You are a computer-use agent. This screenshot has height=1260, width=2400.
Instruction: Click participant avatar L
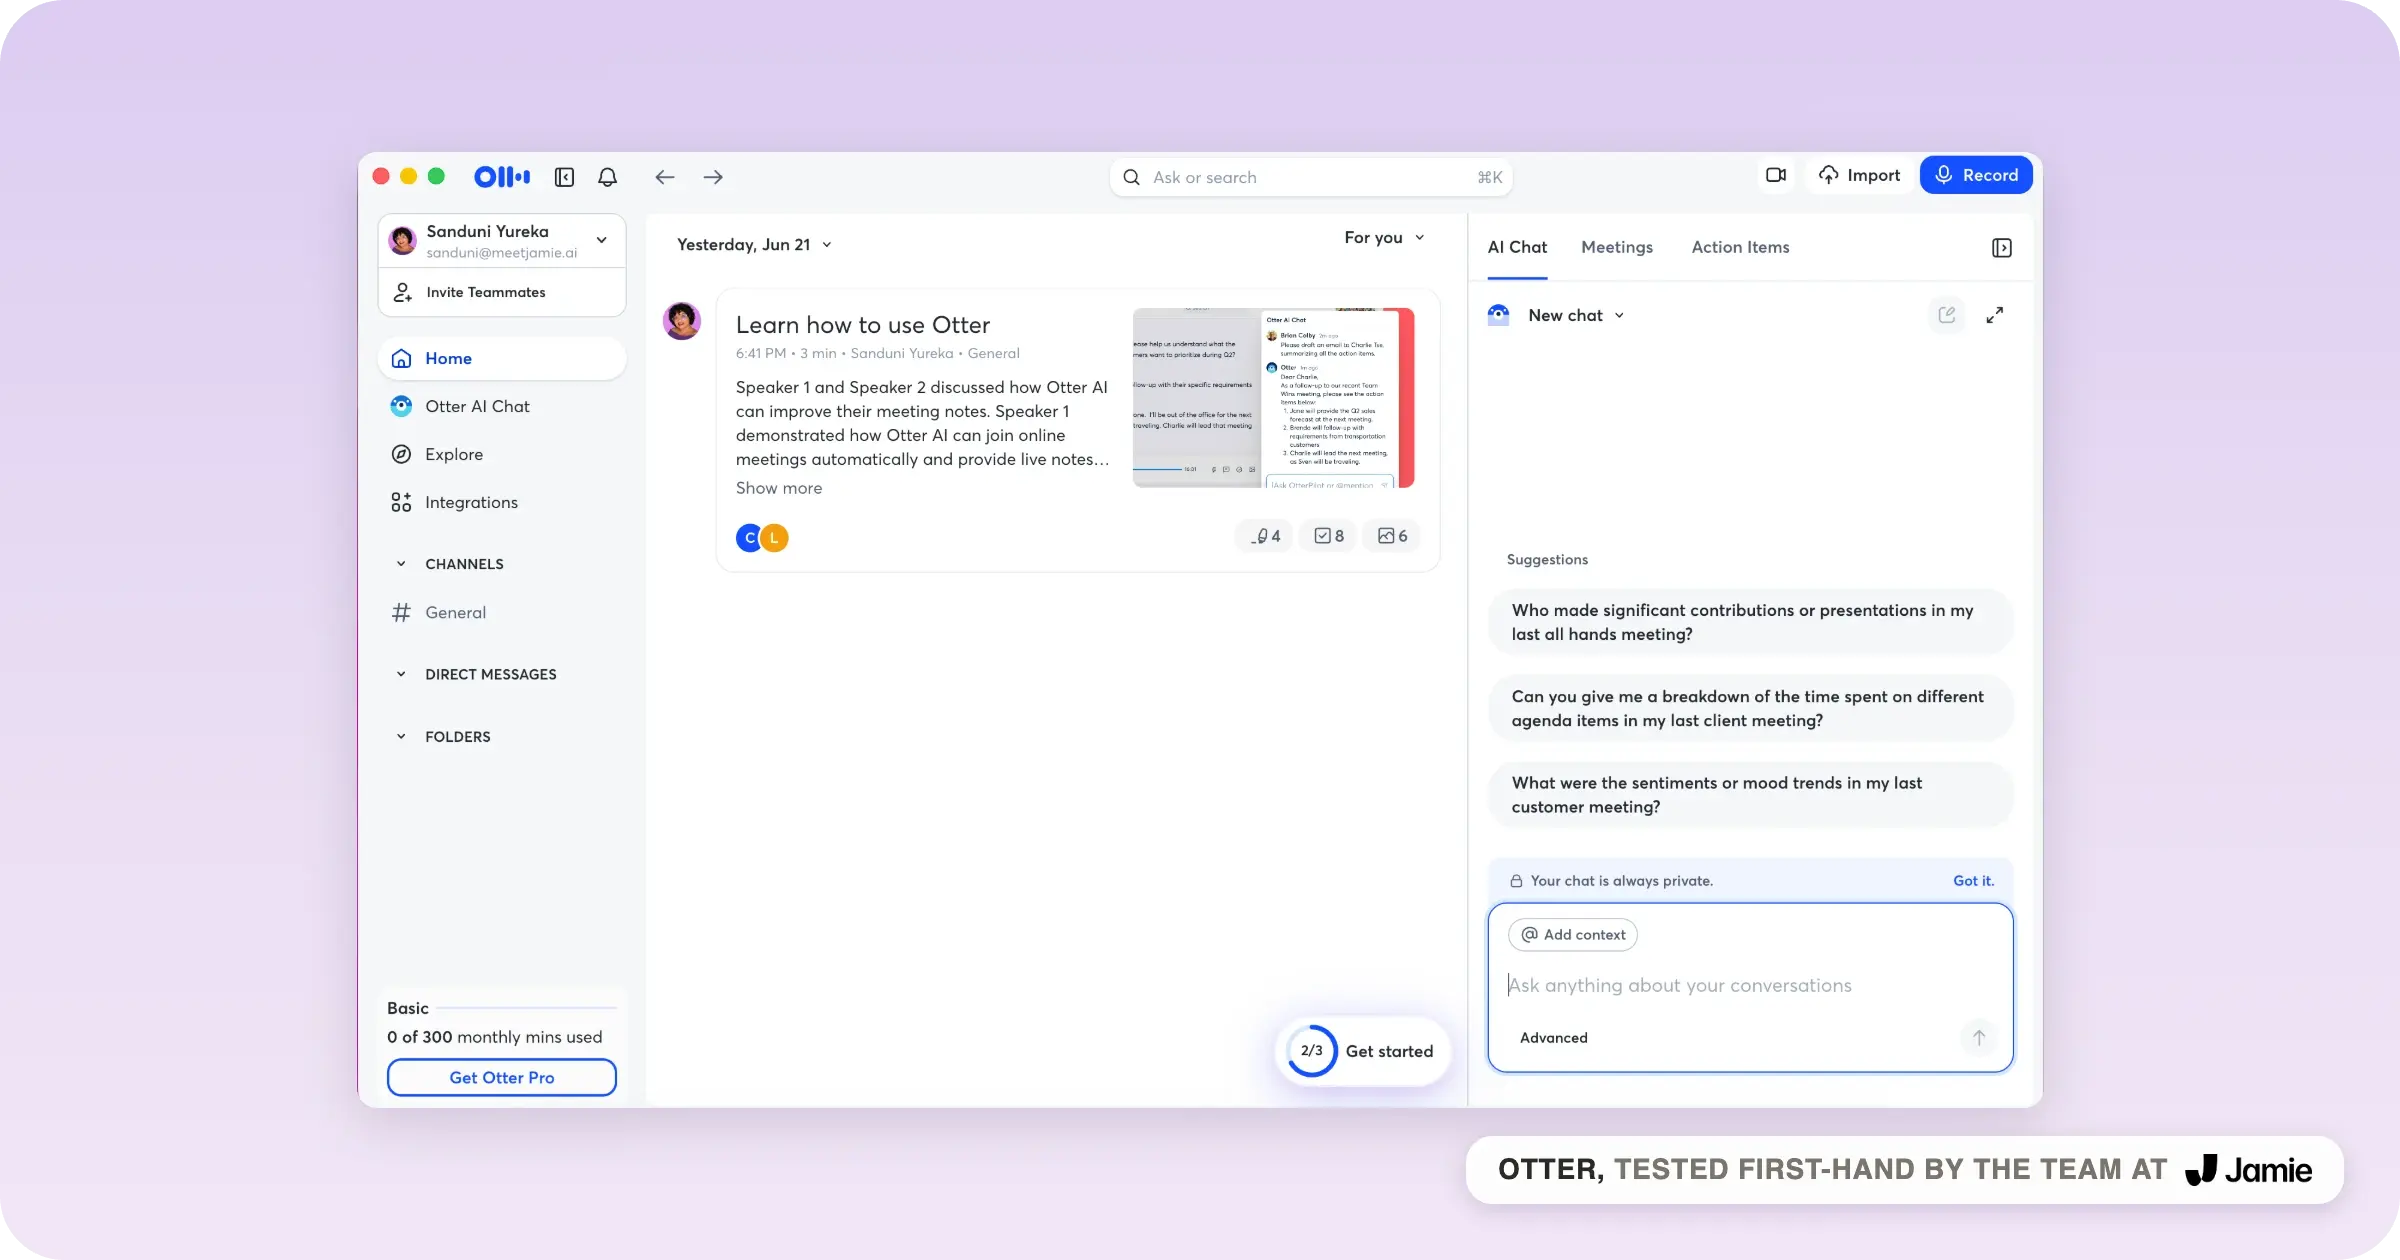775,538
